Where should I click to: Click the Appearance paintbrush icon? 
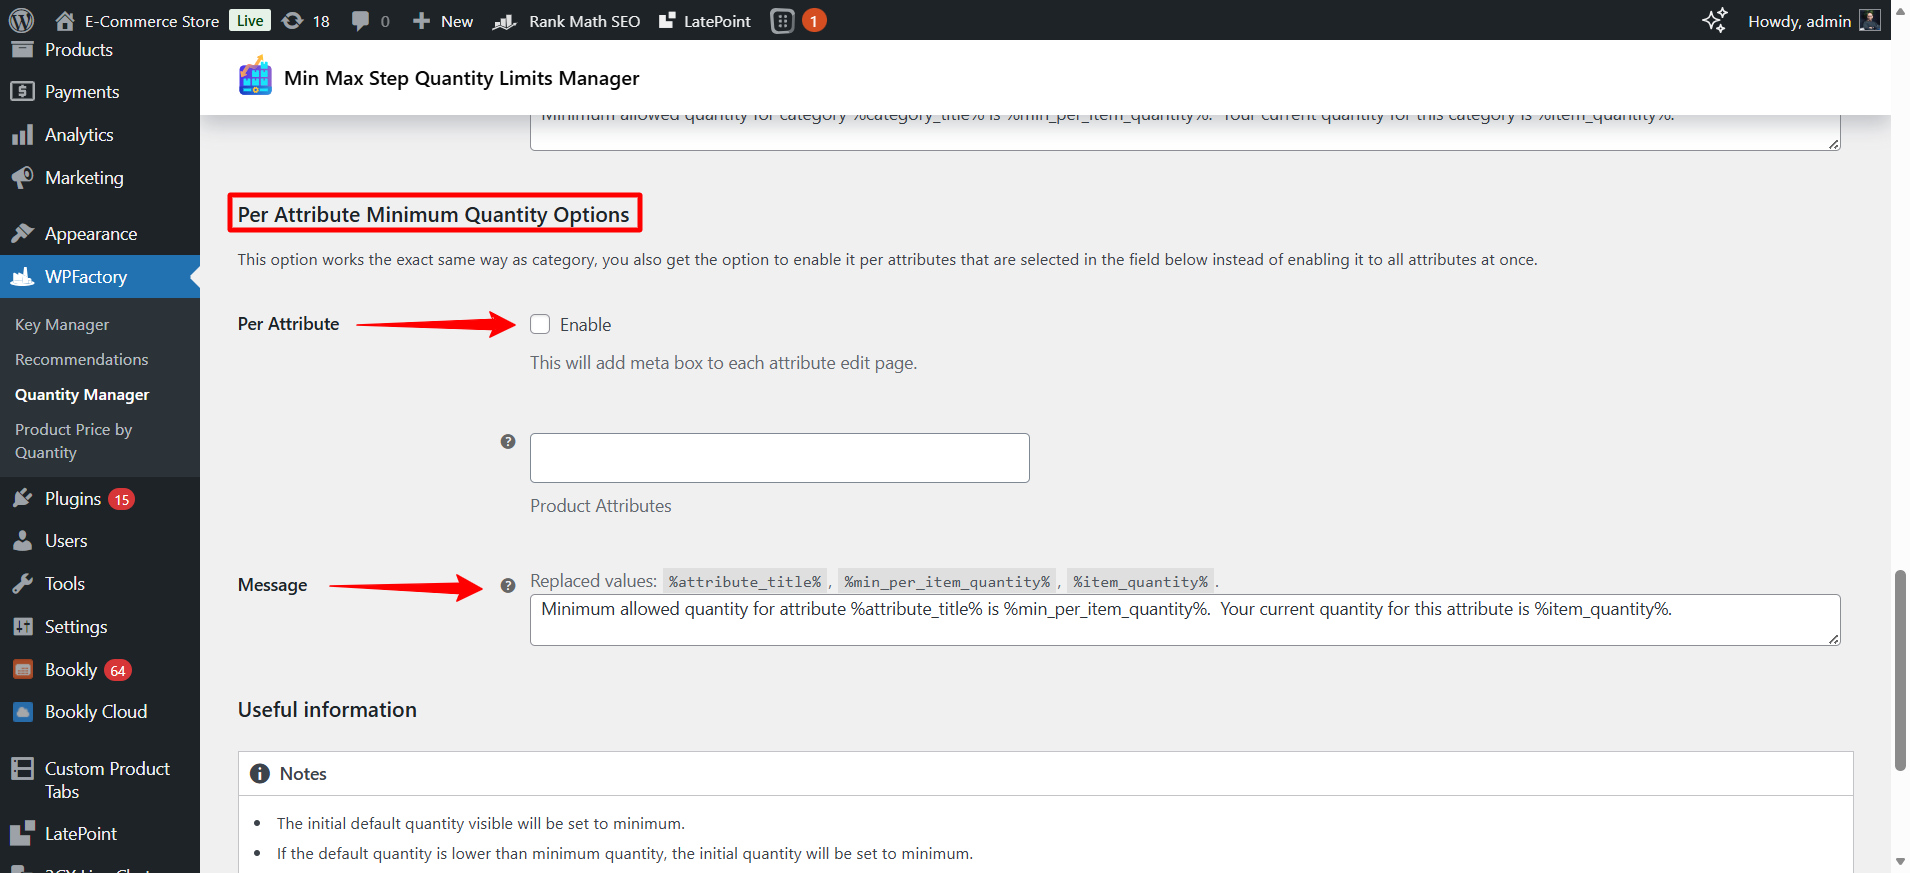click(x=22, y=233)
